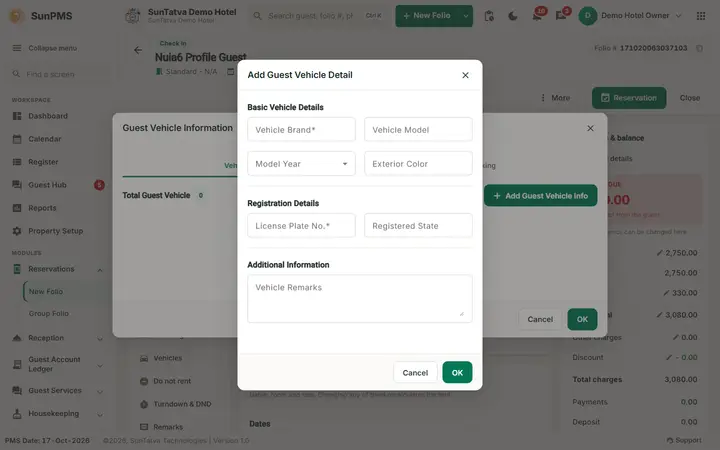Click the Reception bell icon
The image size is (720, 450).
click(x=17, y=338)
